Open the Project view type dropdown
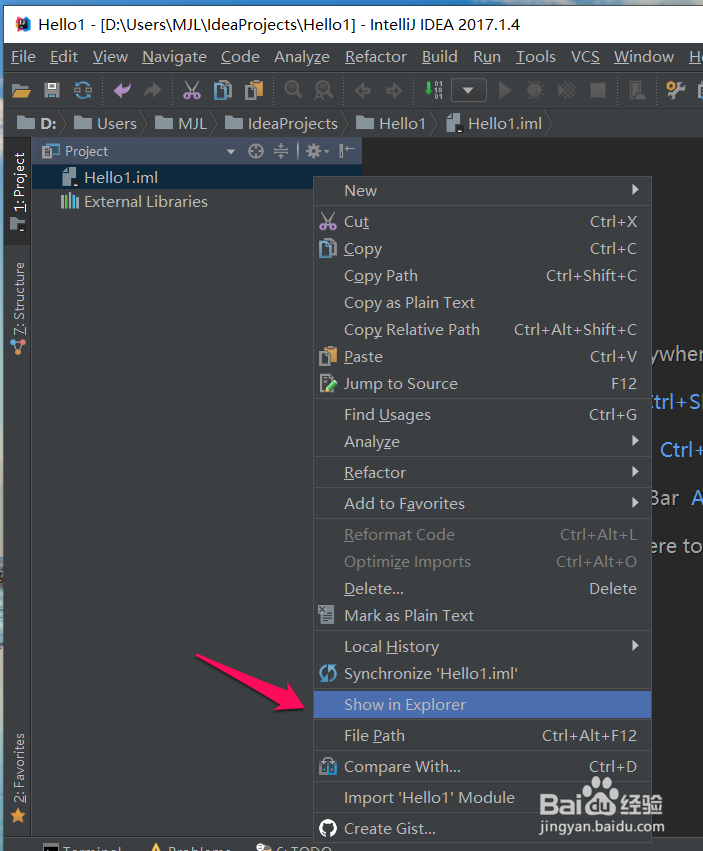703x851 pixels. coord(231,151)
